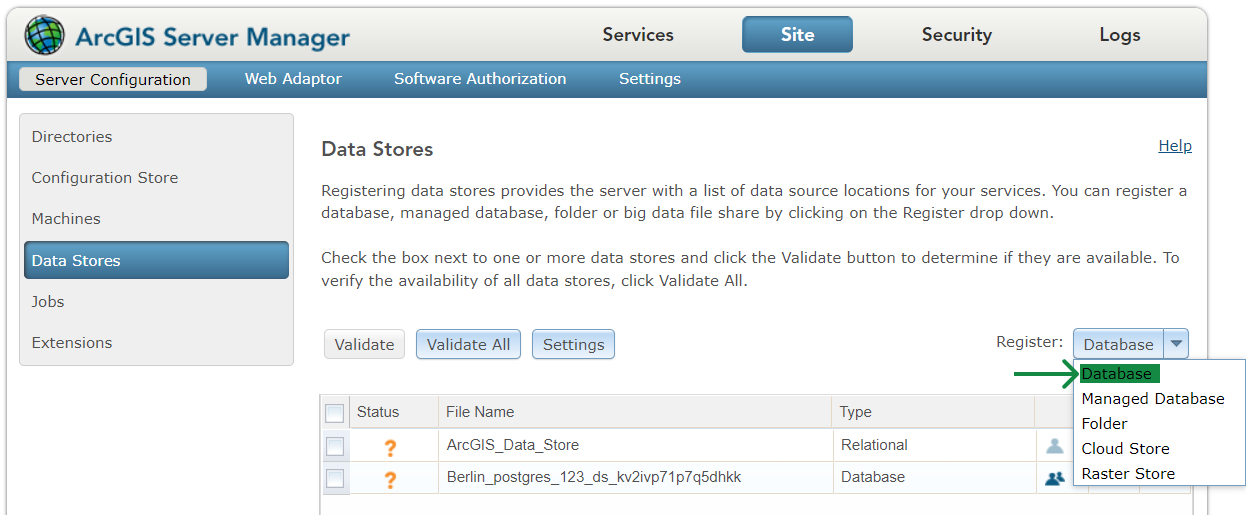
Task: Open the Site tab
Action: (797, 35)
